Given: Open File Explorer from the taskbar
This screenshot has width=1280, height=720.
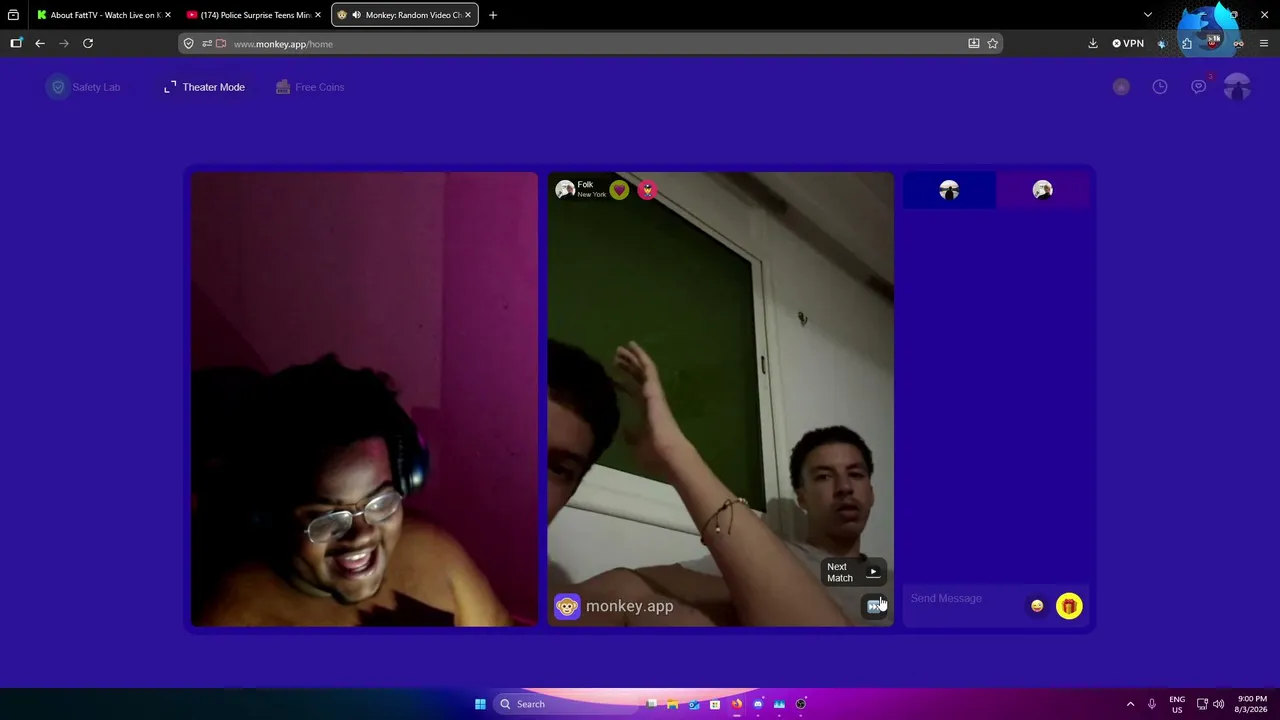Looking at the screenshot, I should click(673, 704).
